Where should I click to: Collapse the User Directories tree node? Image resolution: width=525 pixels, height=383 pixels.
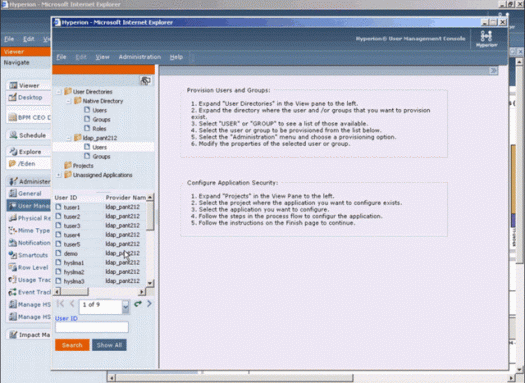pos(59,92)
